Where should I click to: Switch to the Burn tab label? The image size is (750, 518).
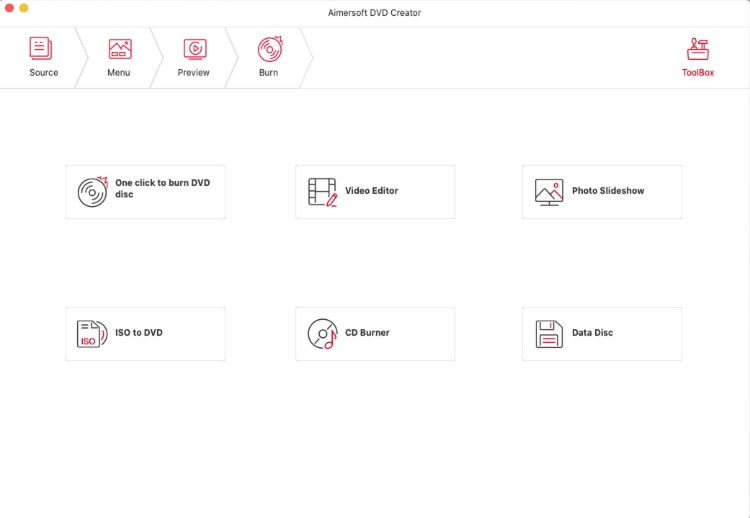pyautogui.click(x=268, y=73)
